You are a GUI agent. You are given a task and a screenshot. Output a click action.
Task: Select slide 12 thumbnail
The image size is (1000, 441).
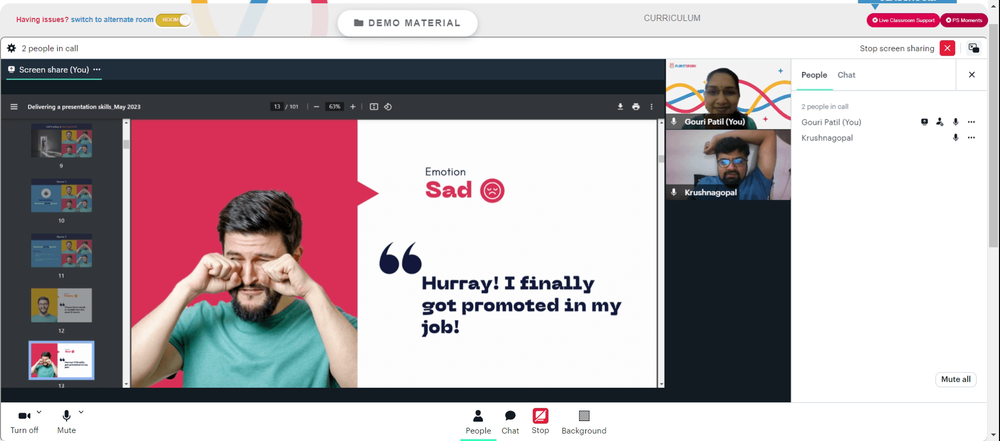coord(61,305)
